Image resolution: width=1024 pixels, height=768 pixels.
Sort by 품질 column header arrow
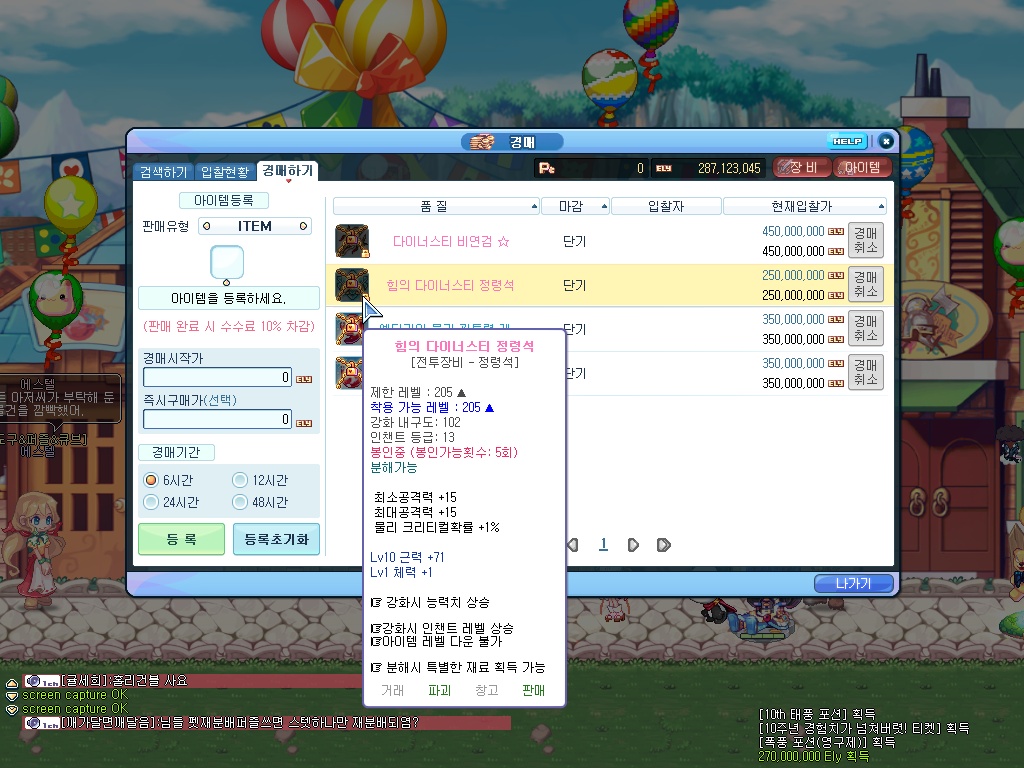coord(532,207)
